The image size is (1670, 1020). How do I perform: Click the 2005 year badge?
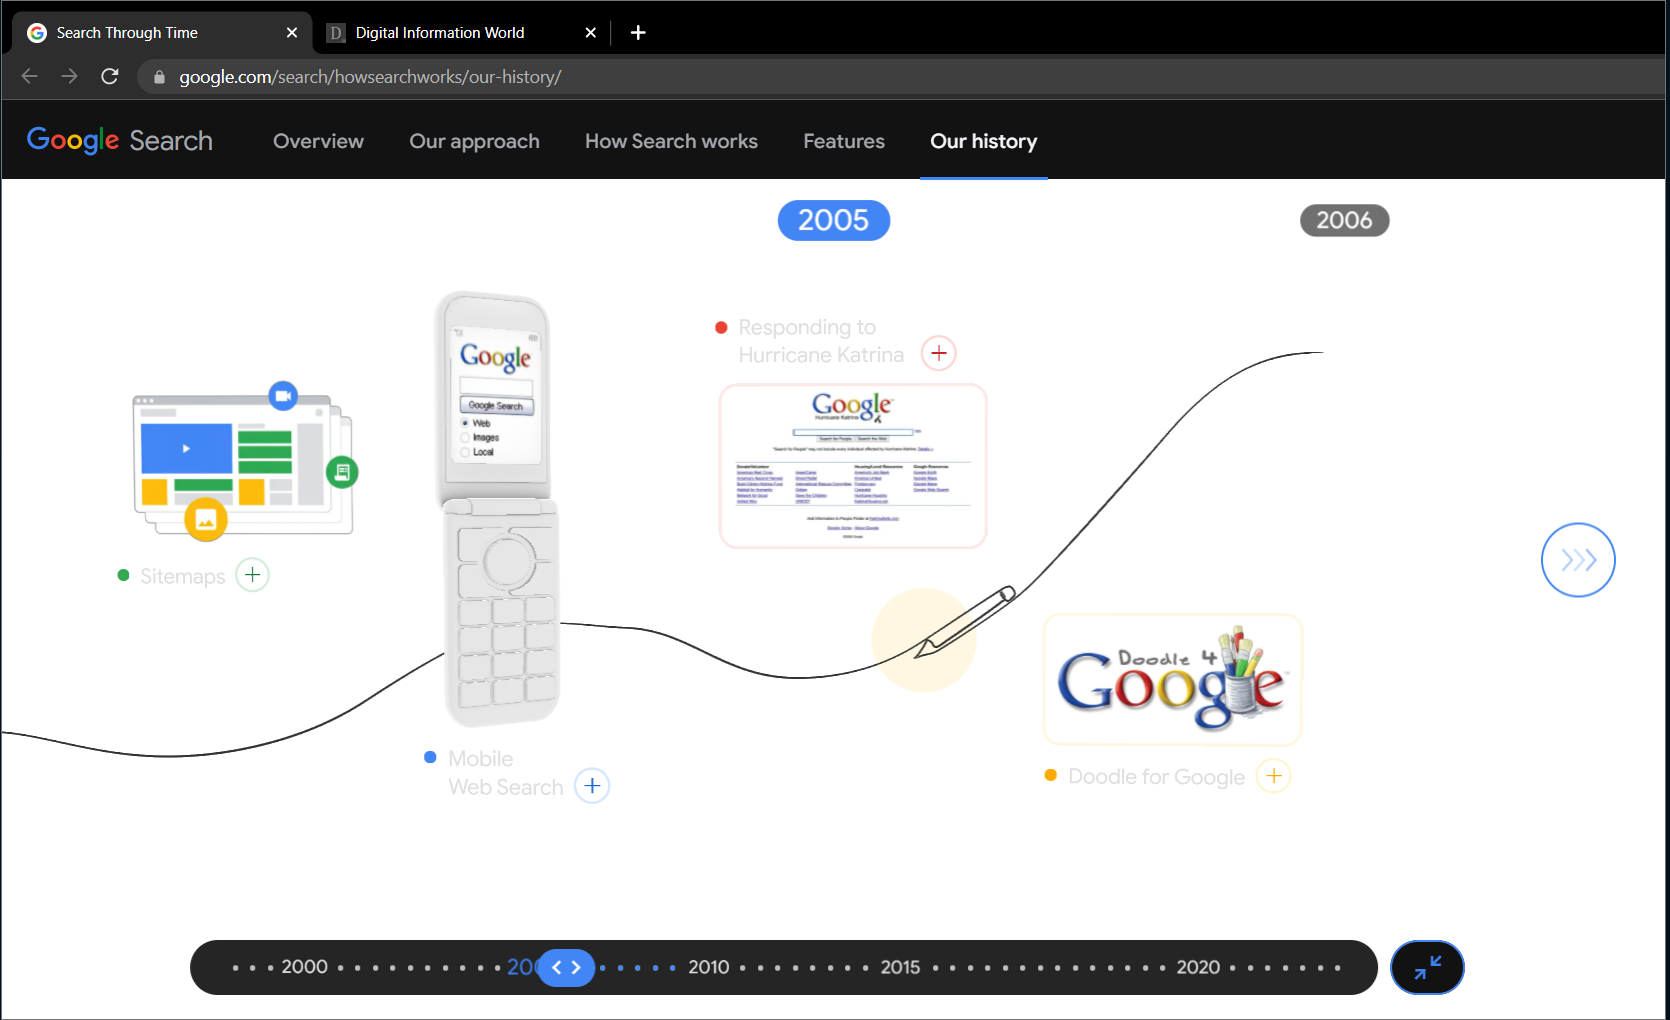[834, 220]
